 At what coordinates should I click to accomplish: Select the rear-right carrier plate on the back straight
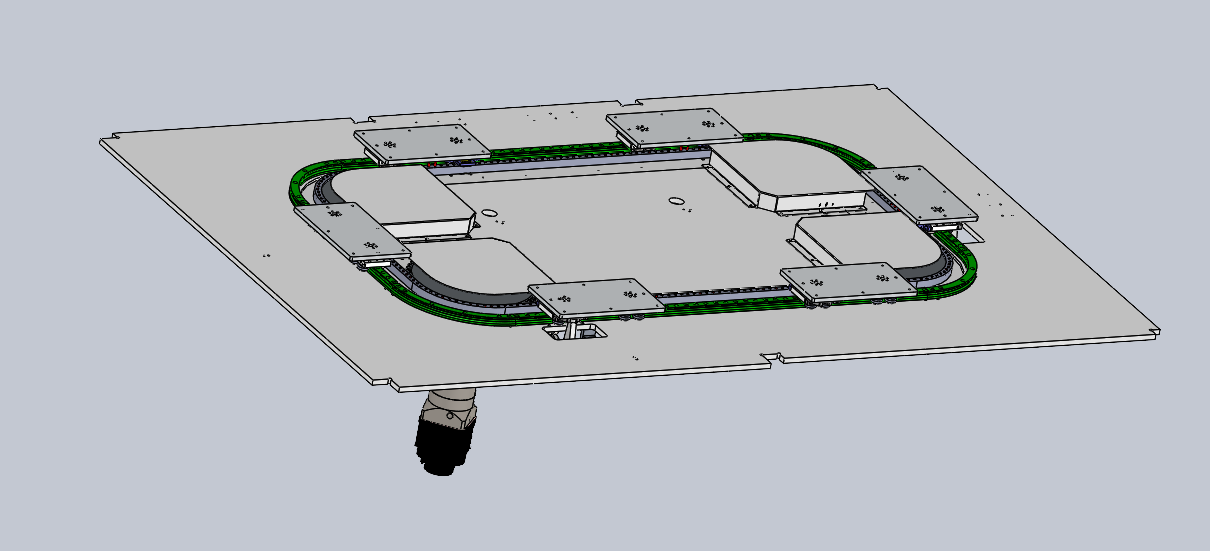pyautogui.click(x=674, y=126)
